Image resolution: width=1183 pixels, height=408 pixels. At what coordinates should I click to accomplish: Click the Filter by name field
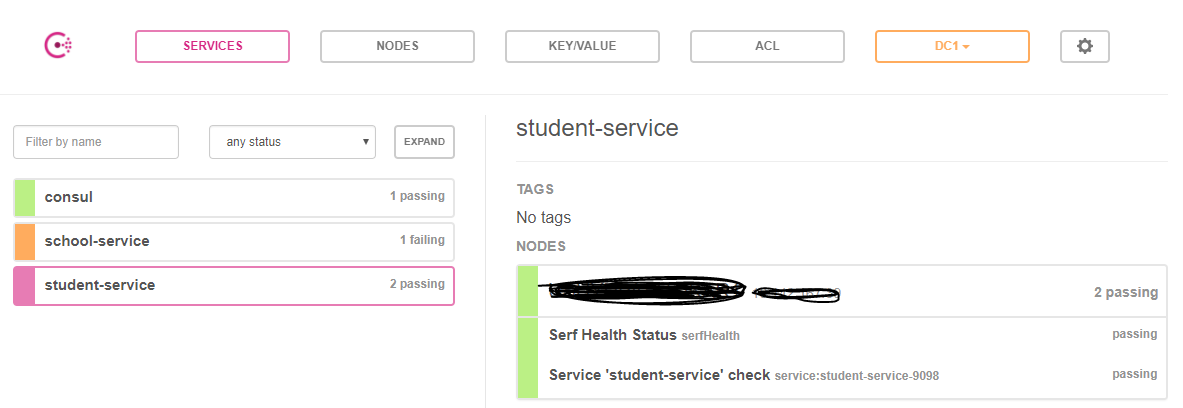pos(96,142)
